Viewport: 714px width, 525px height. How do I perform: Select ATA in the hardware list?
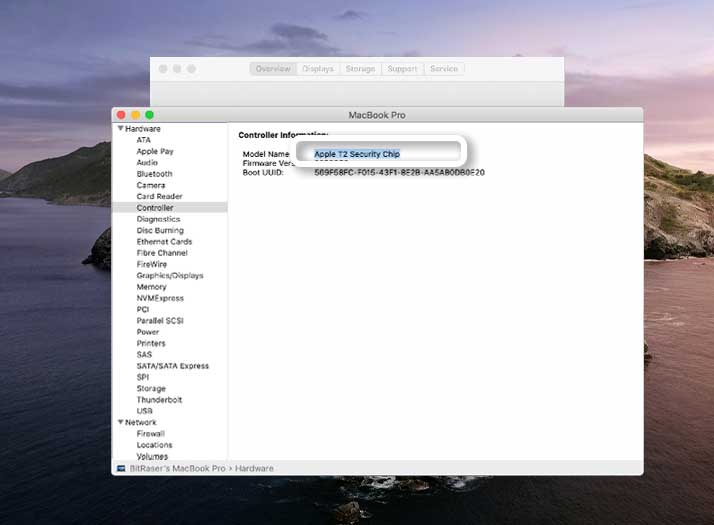[143, 140]
